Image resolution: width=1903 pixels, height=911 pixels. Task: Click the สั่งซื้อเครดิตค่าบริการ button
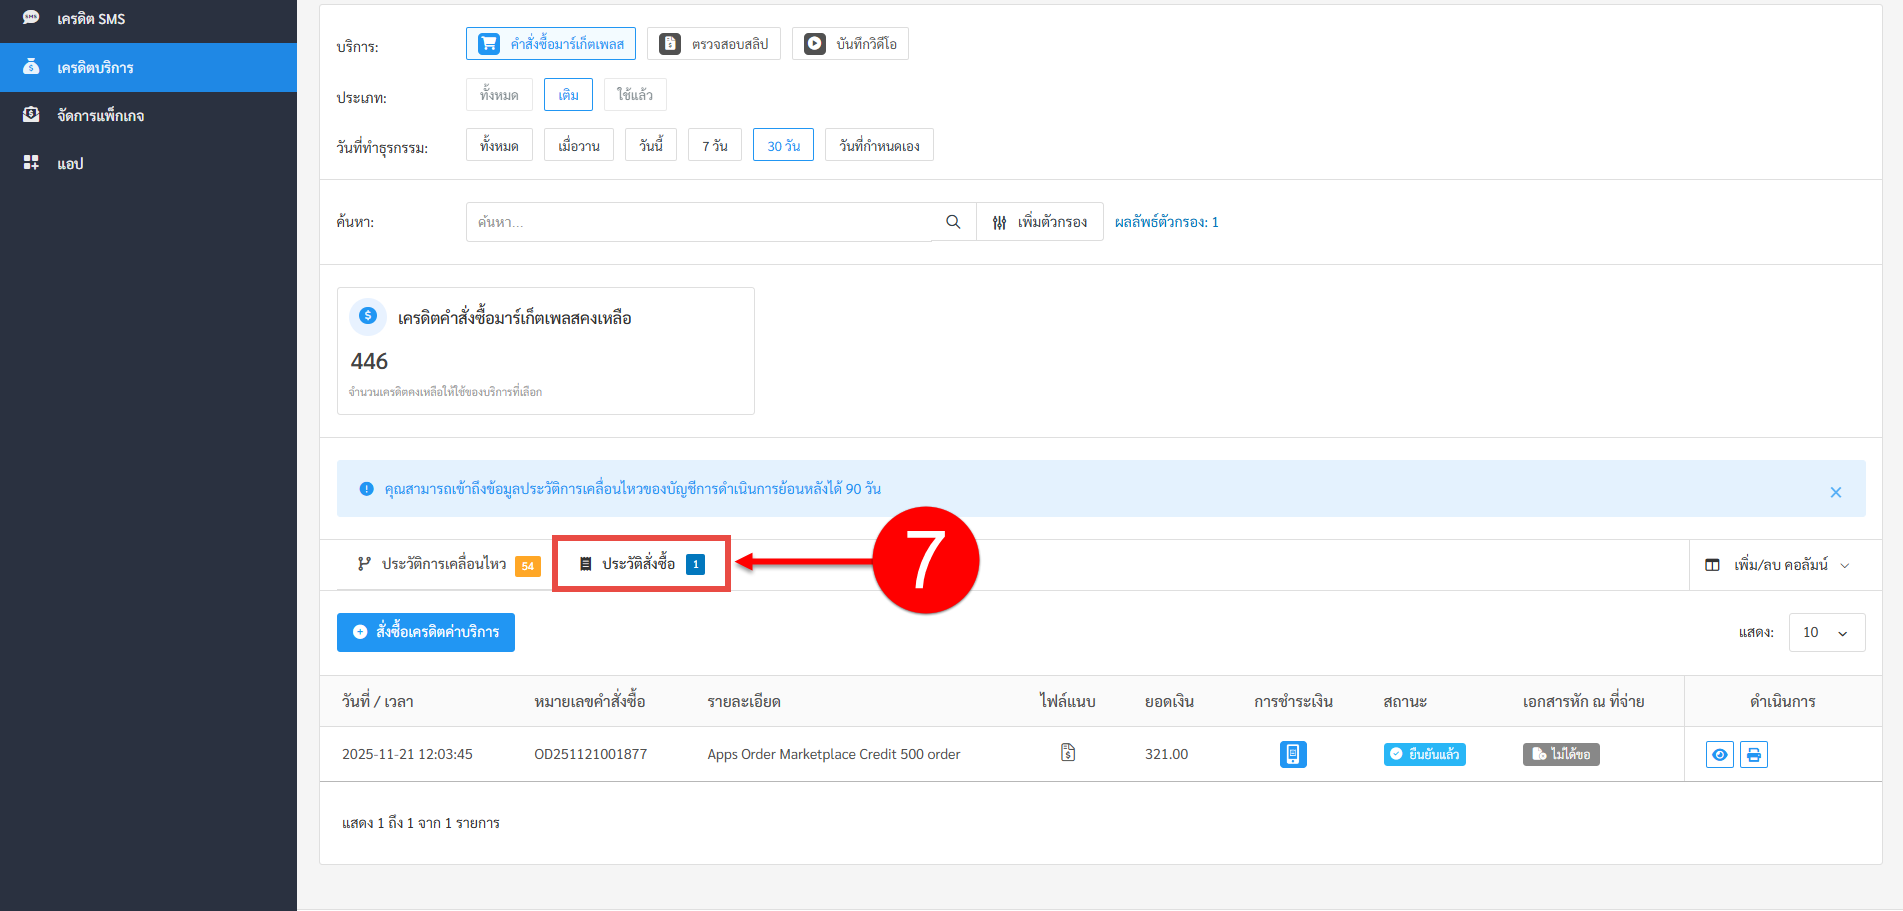[x=426, y=632]
